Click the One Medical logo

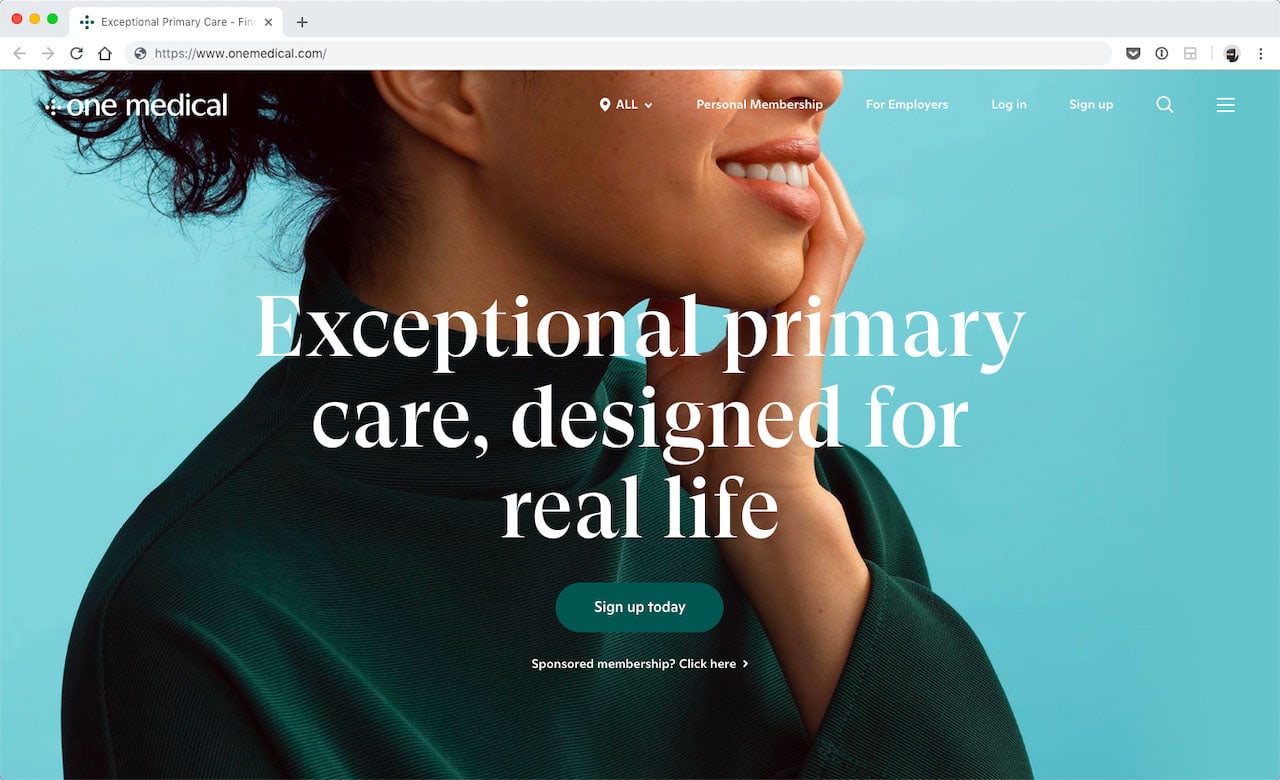click(137, 105)
